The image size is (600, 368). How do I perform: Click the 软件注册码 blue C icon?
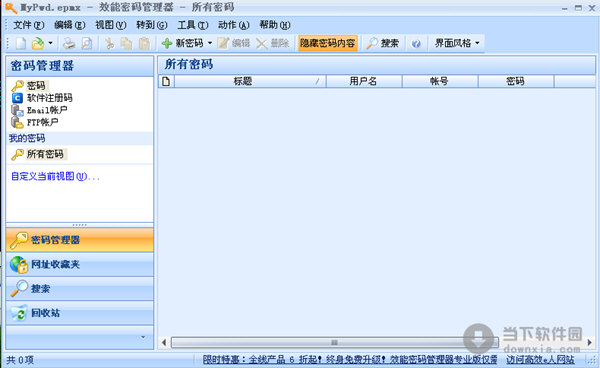[17, 98]
